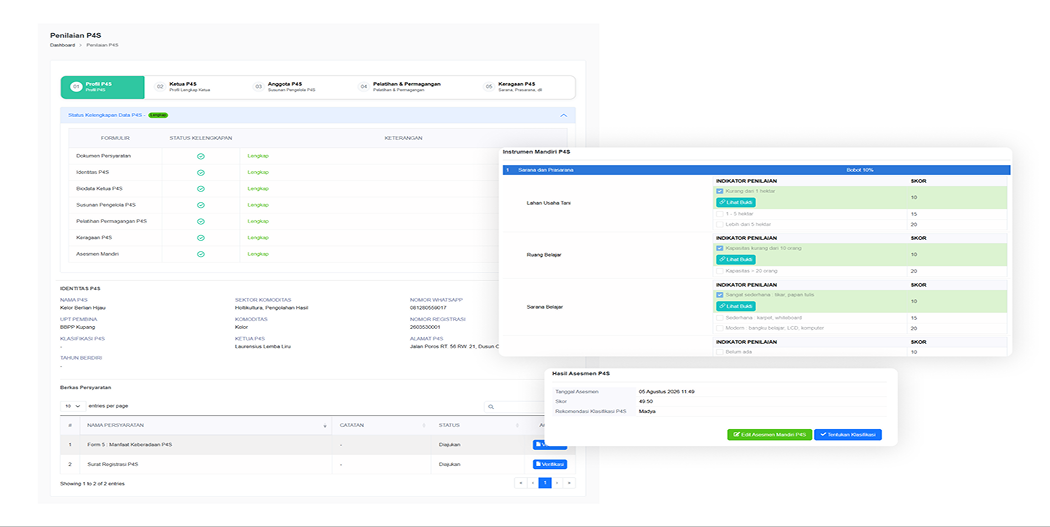Click the check icon for Susunan Pengelola P4S
Viewport: 1050px width, 527px height.
click(x=201, y=205)
